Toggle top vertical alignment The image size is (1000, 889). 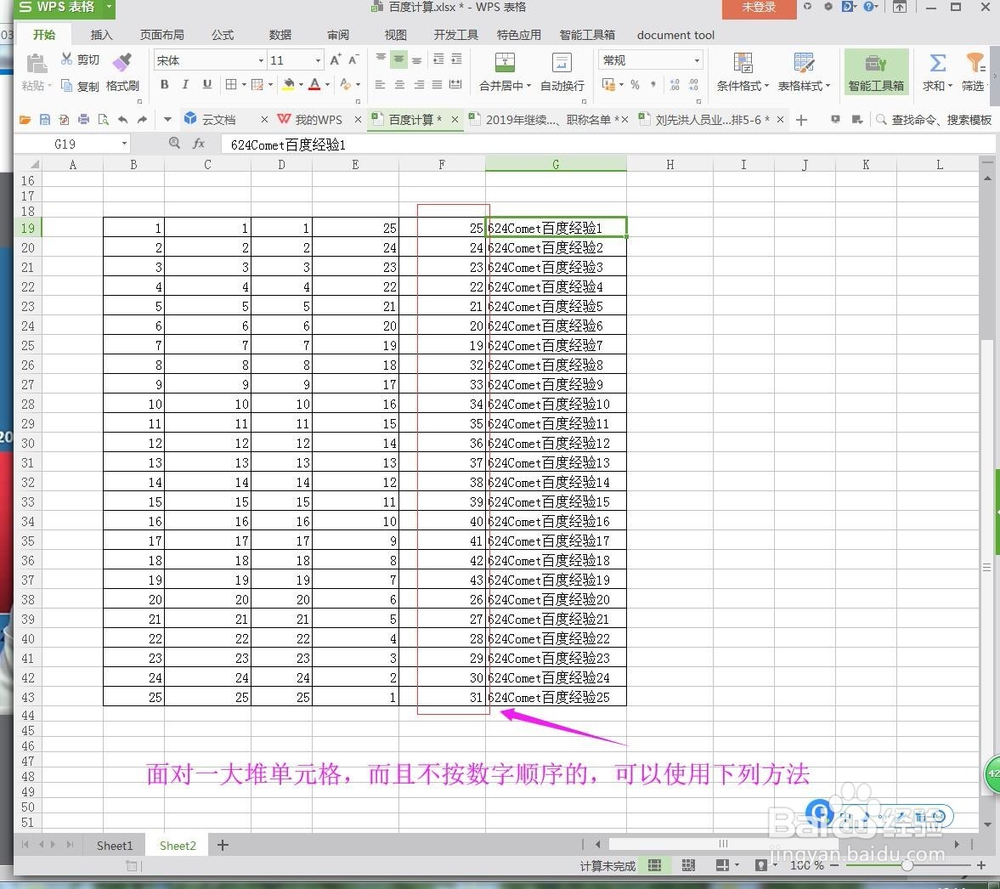[381, 59]
